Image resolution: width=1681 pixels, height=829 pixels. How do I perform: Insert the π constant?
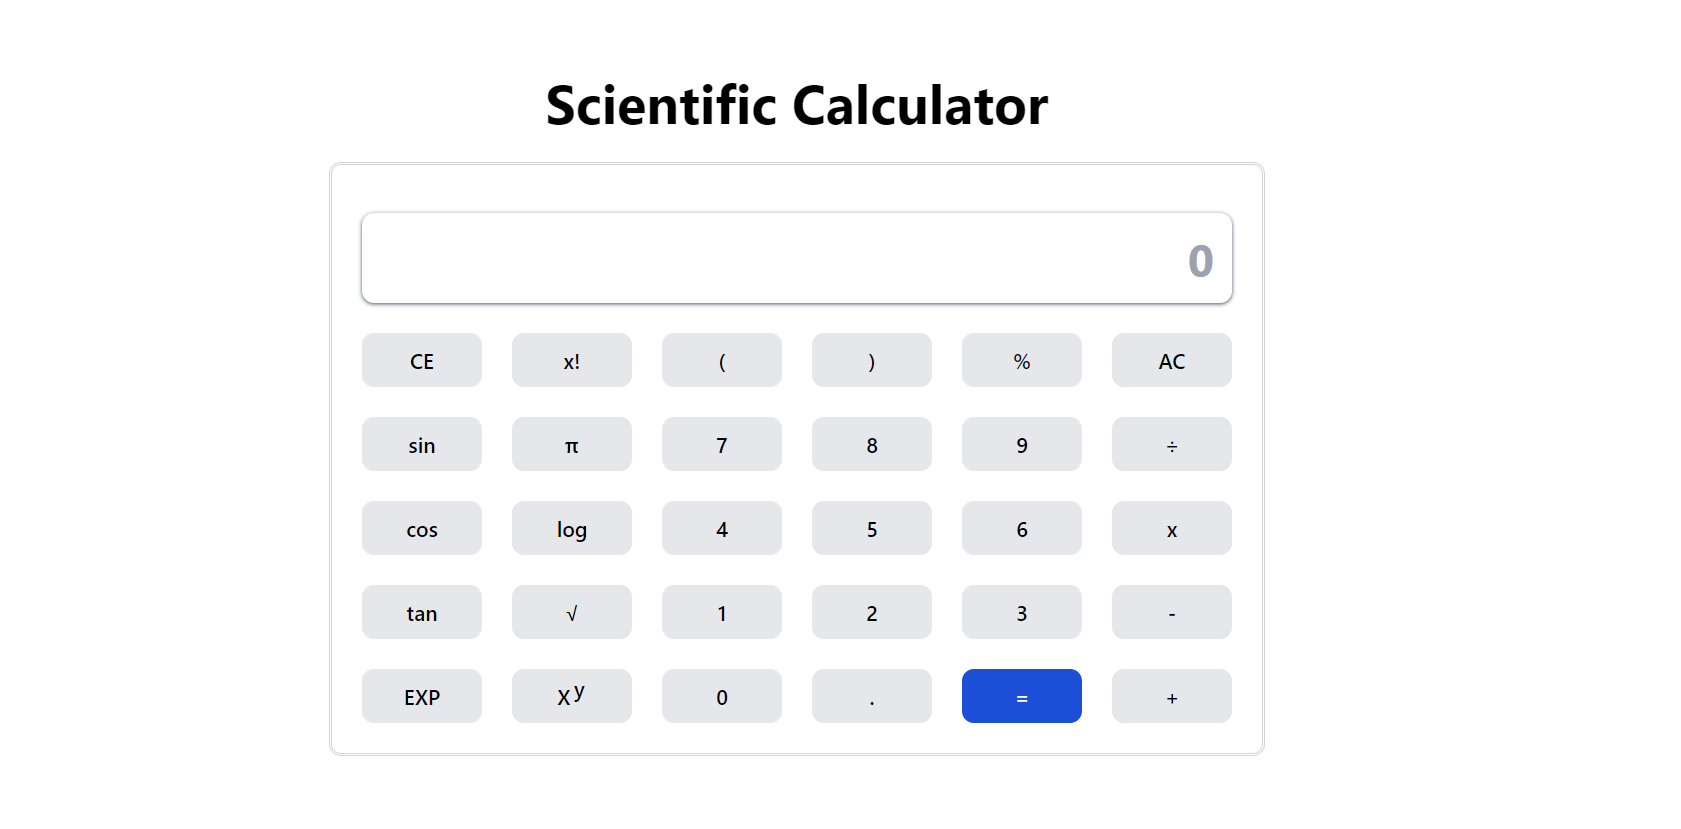pyautogui.click(x=572, y=444)
